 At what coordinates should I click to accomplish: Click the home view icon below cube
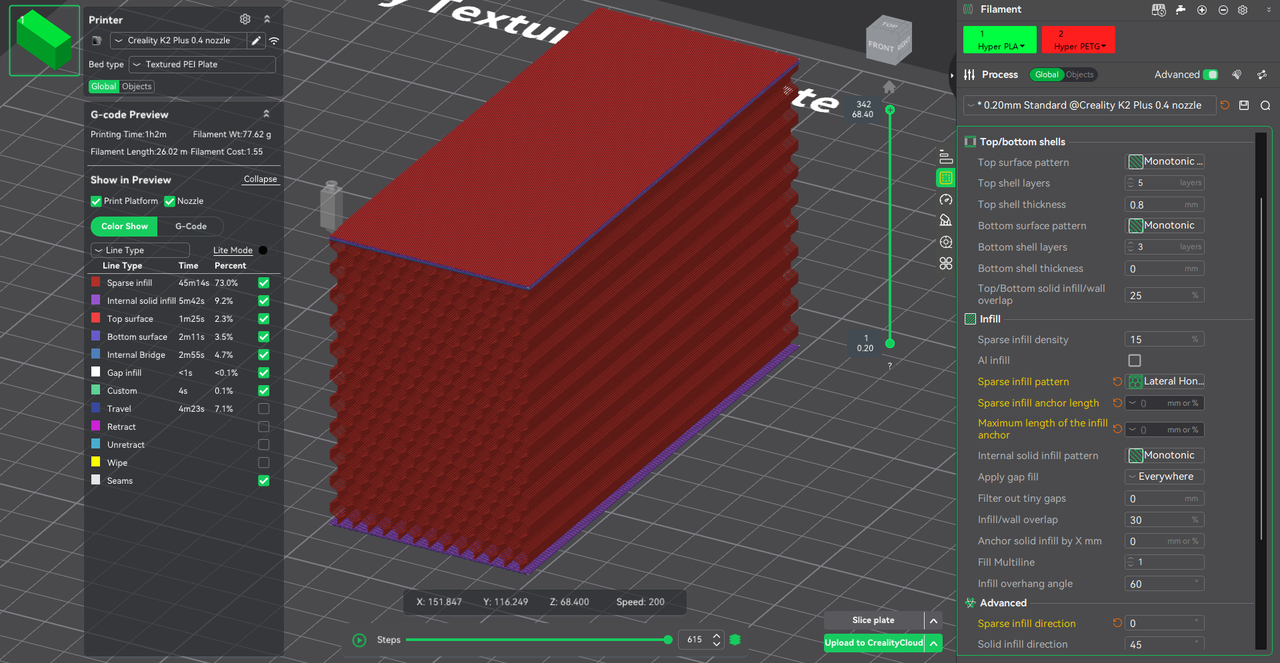[889, 88]
